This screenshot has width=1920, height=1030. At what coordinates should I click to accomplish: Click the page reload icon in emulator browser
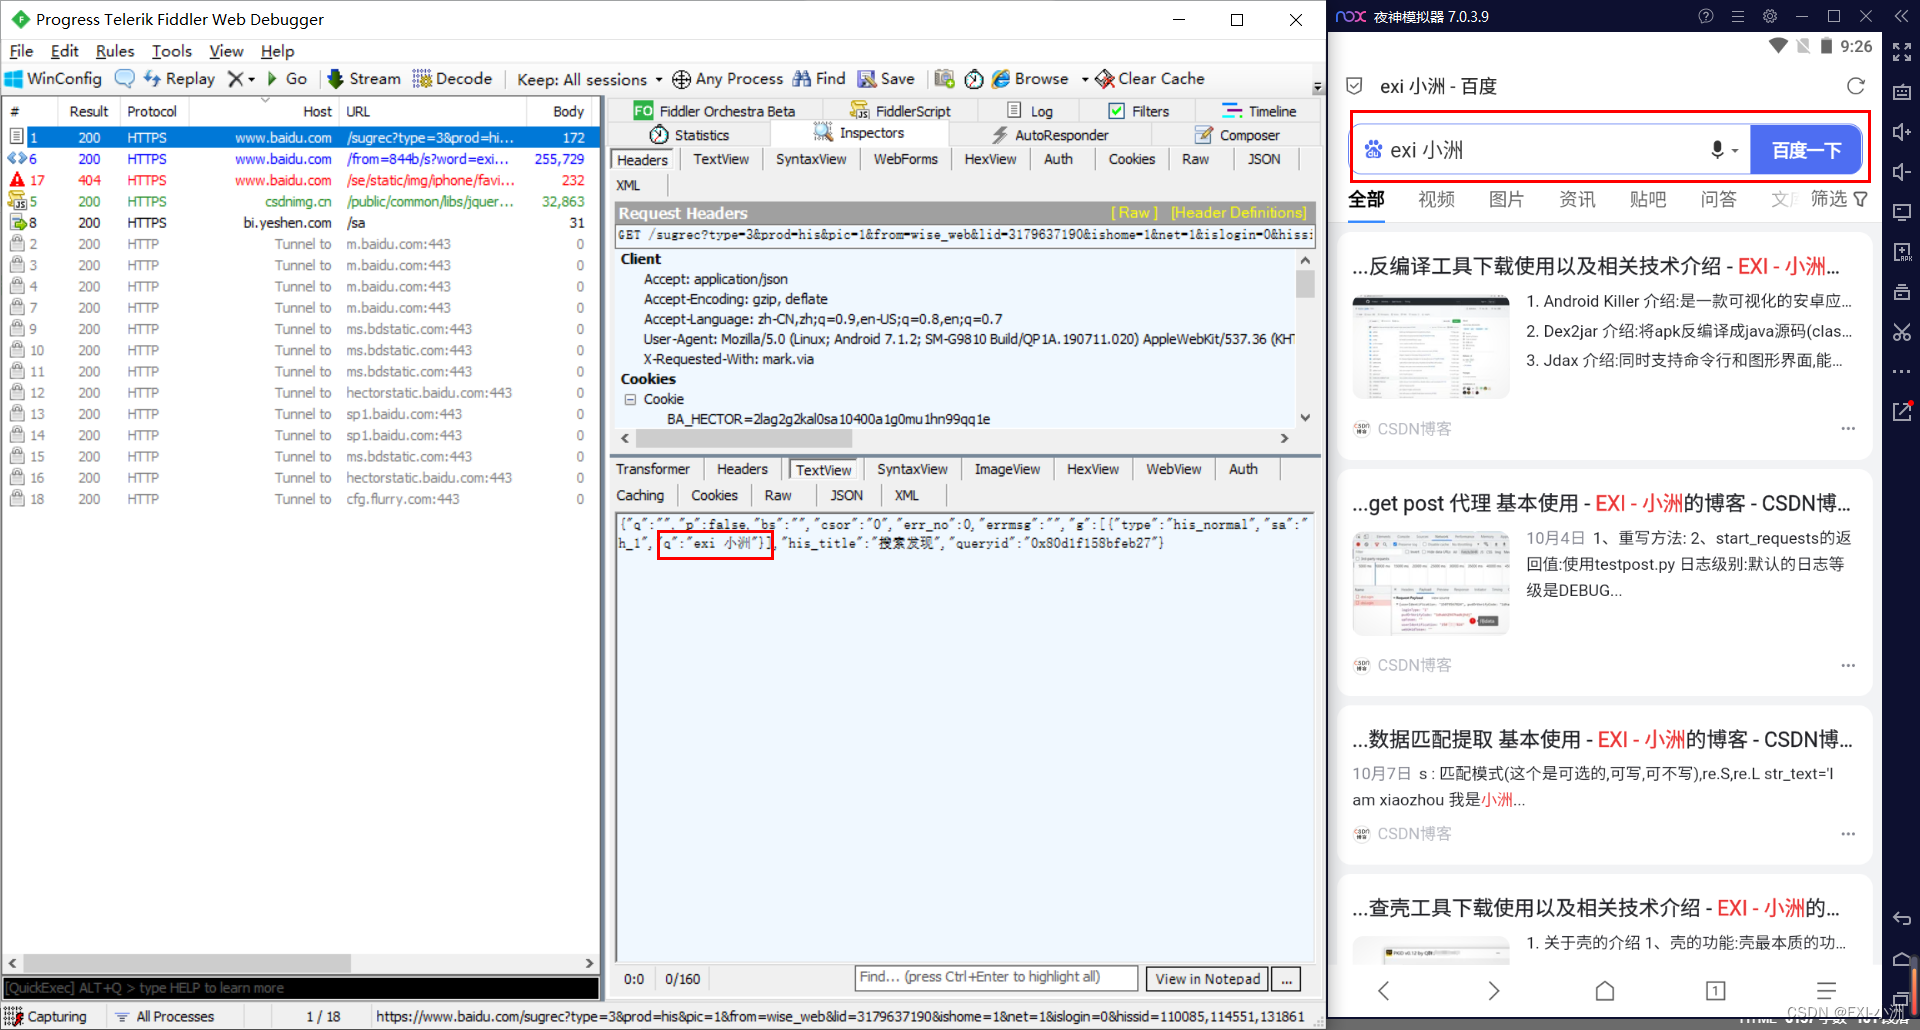click(x=1856, y=86)
